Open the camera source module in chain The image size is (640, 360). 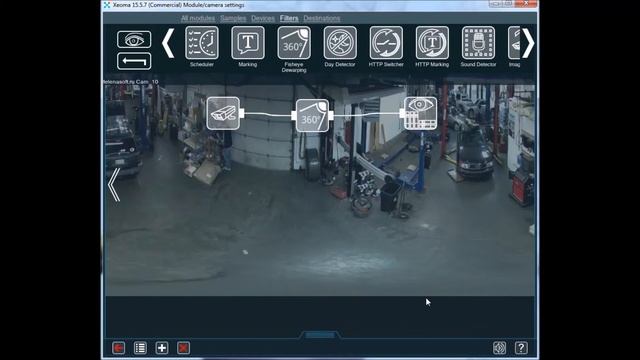tap(223, 113)
